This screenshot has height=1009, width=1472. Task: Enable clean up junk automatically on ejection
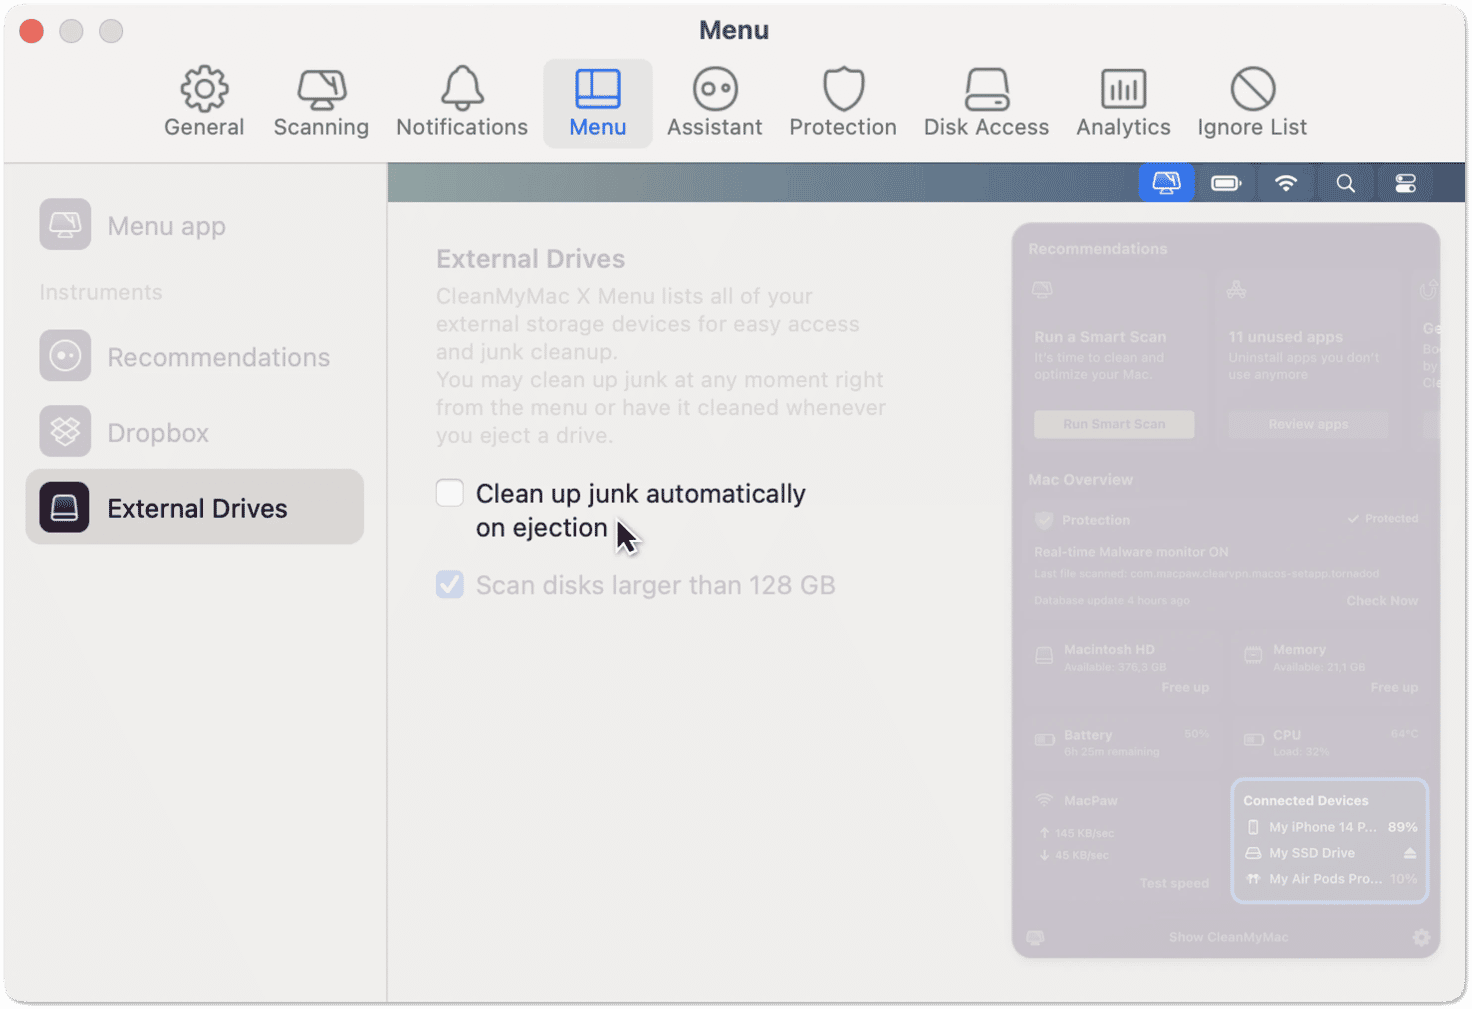[x=450, y=493]
